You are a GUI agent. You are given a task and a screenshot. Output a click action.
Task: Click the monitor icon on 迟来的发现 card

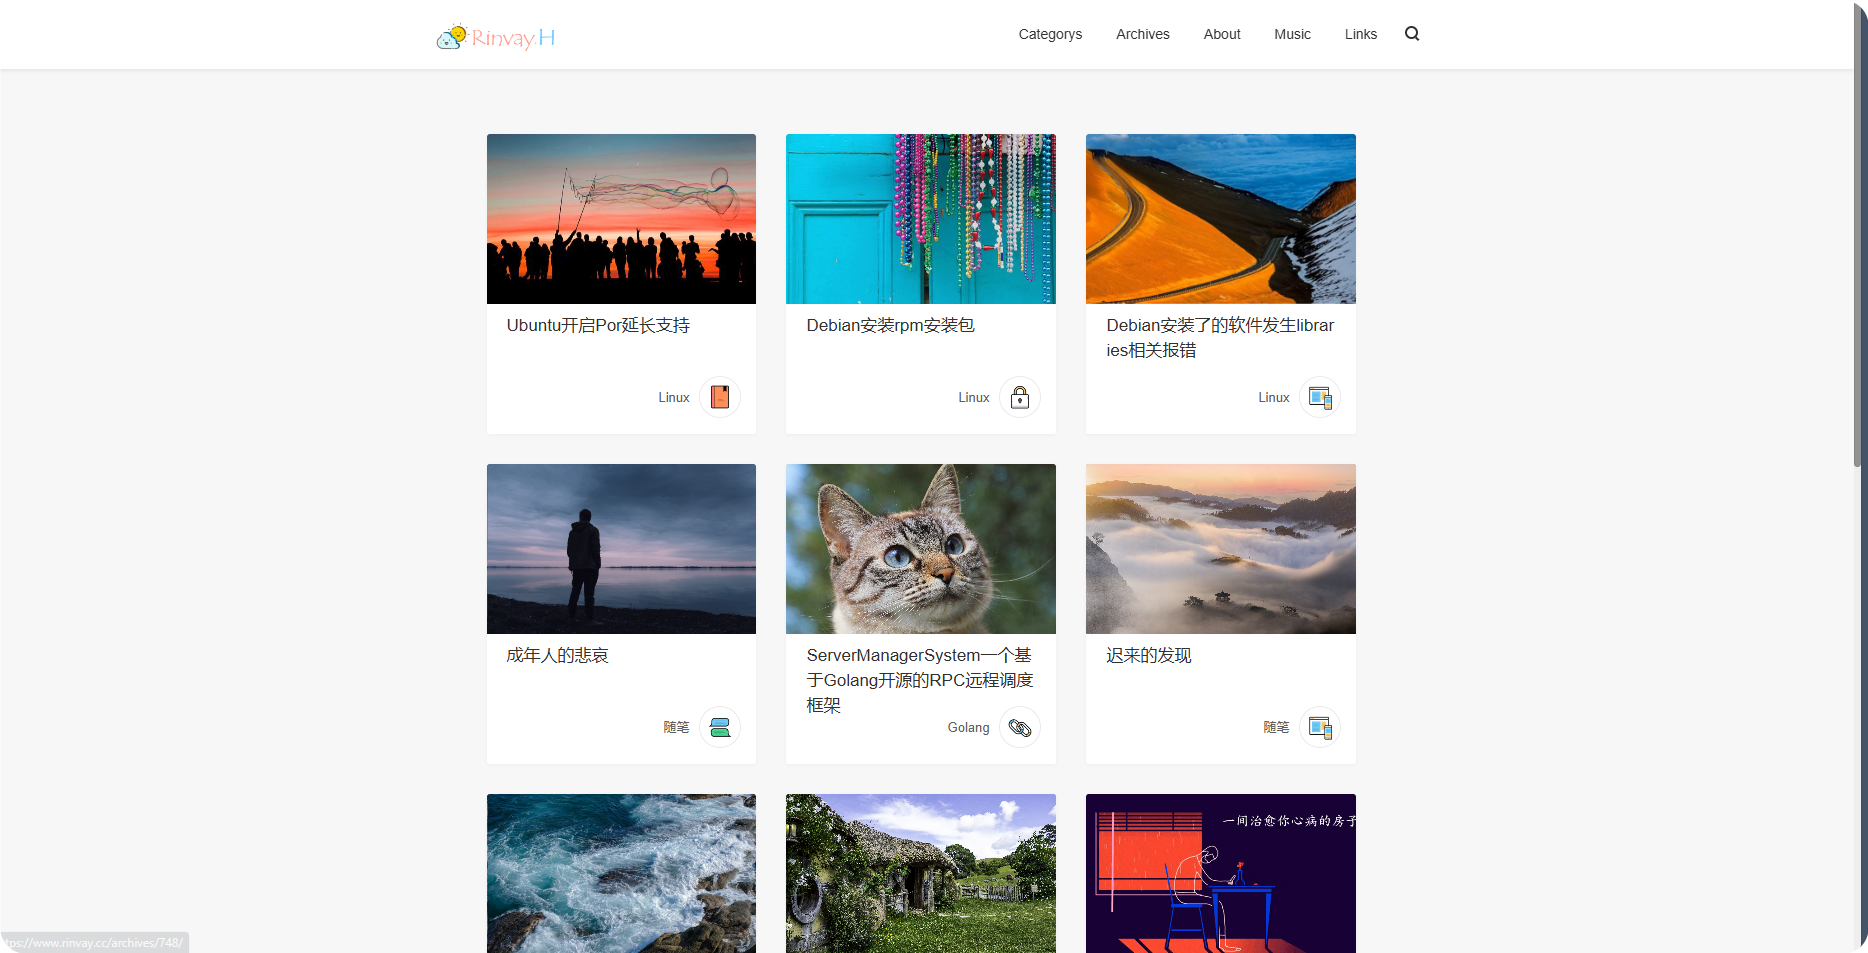(1319, 727)
